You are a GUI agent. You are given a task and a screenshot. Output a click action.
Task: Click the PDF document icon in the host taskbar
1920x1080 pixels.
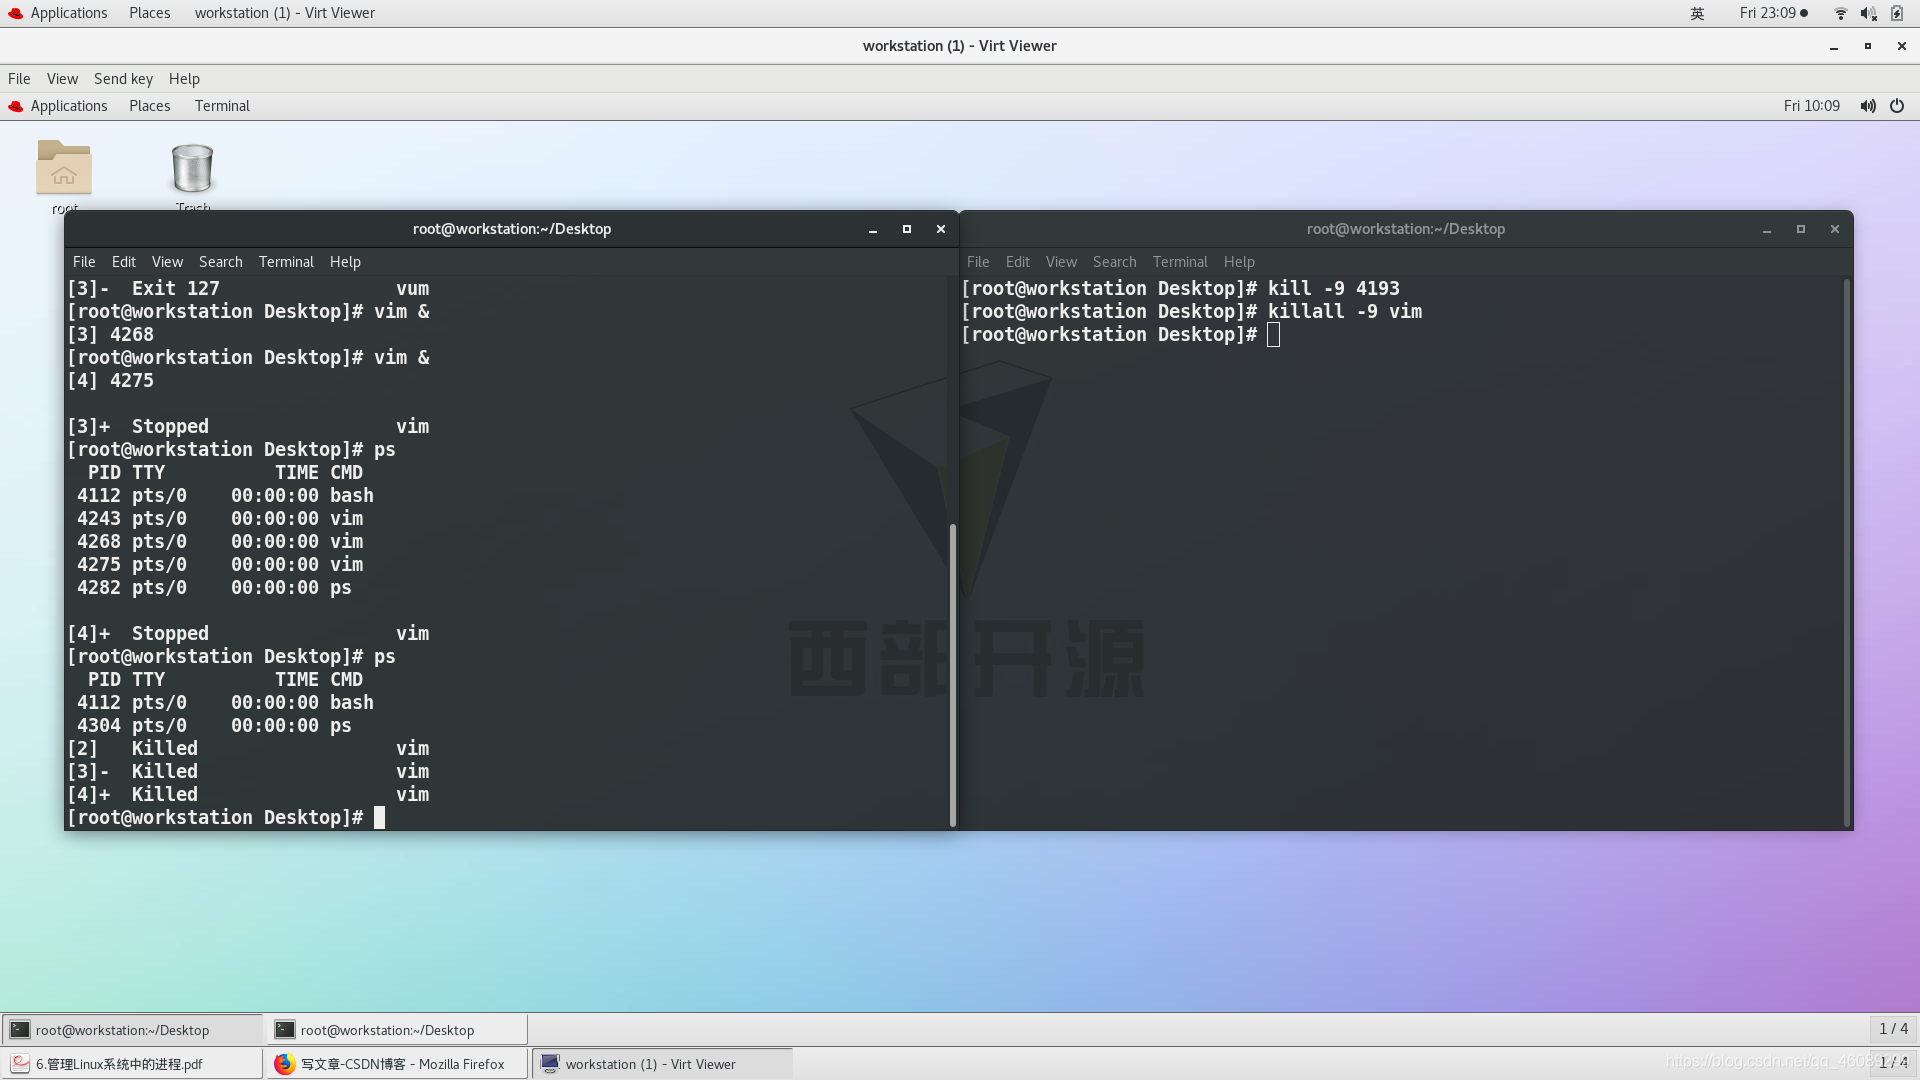point(20,1064)
